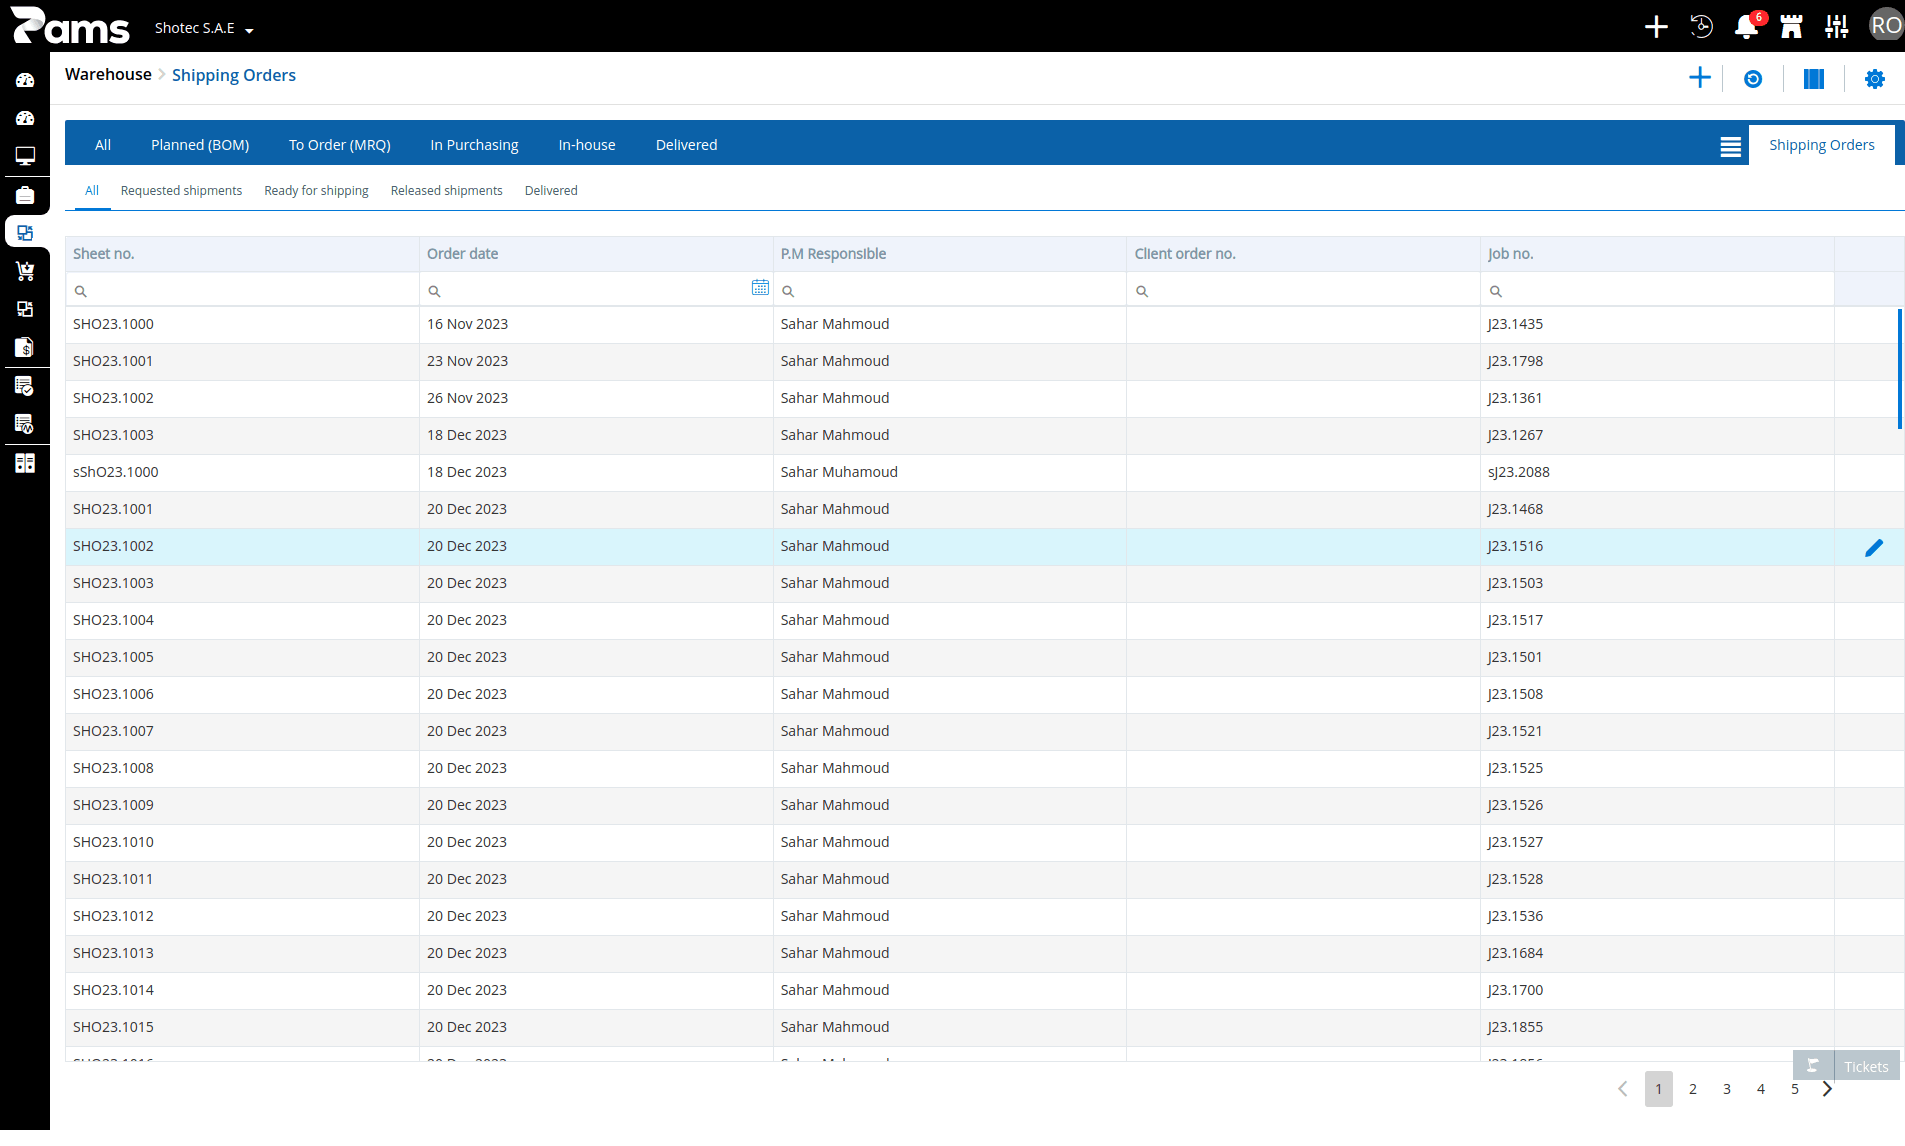The image size is (1905, 1146).
Task: Open the calendar picker in Order date filter
Action: (760, 288)
